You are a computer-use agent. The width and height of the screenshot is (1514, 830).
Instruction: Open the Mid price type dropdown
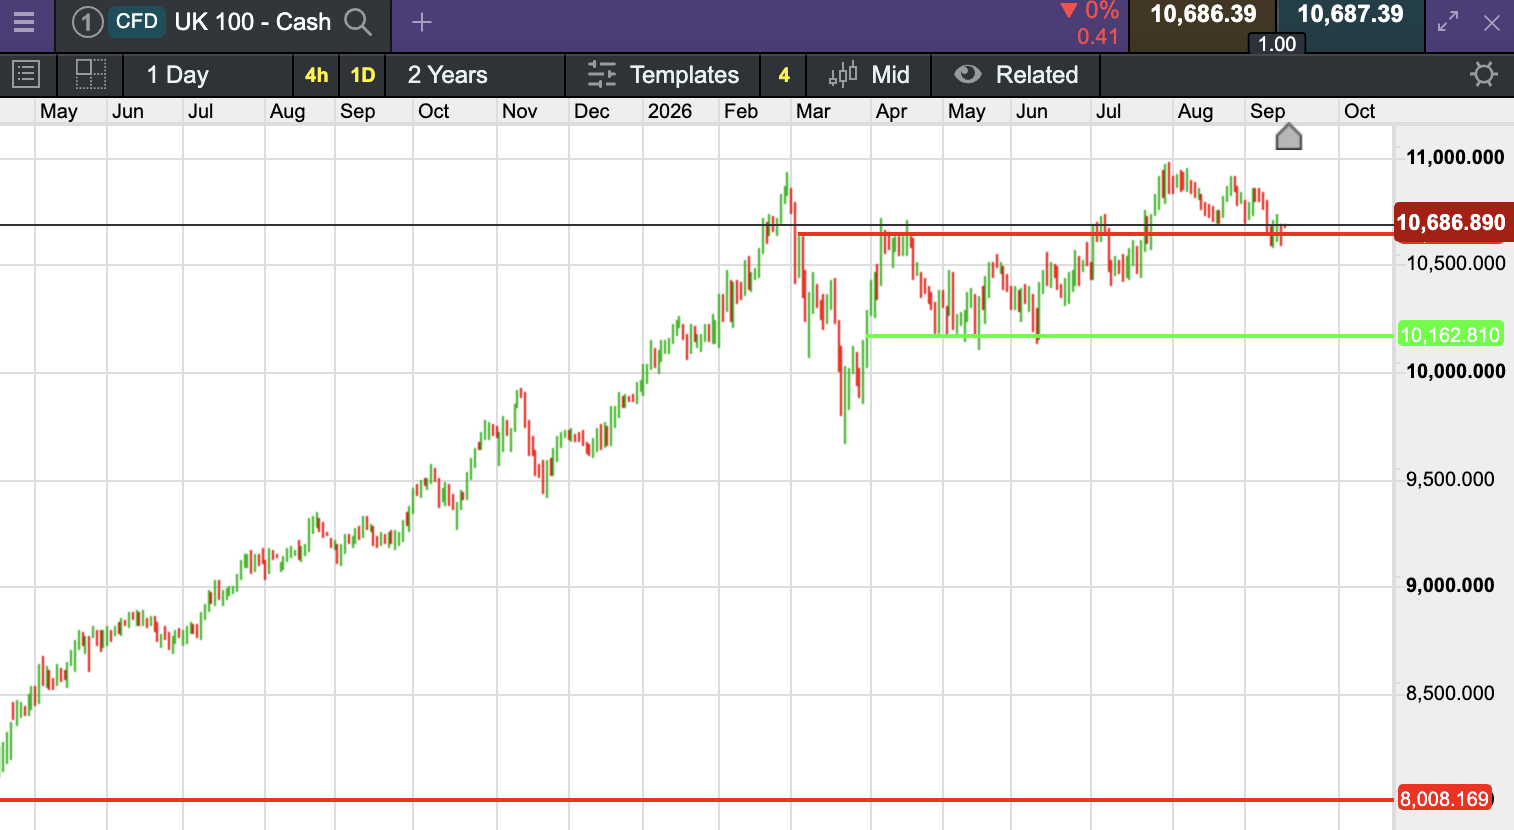(869, 75)
